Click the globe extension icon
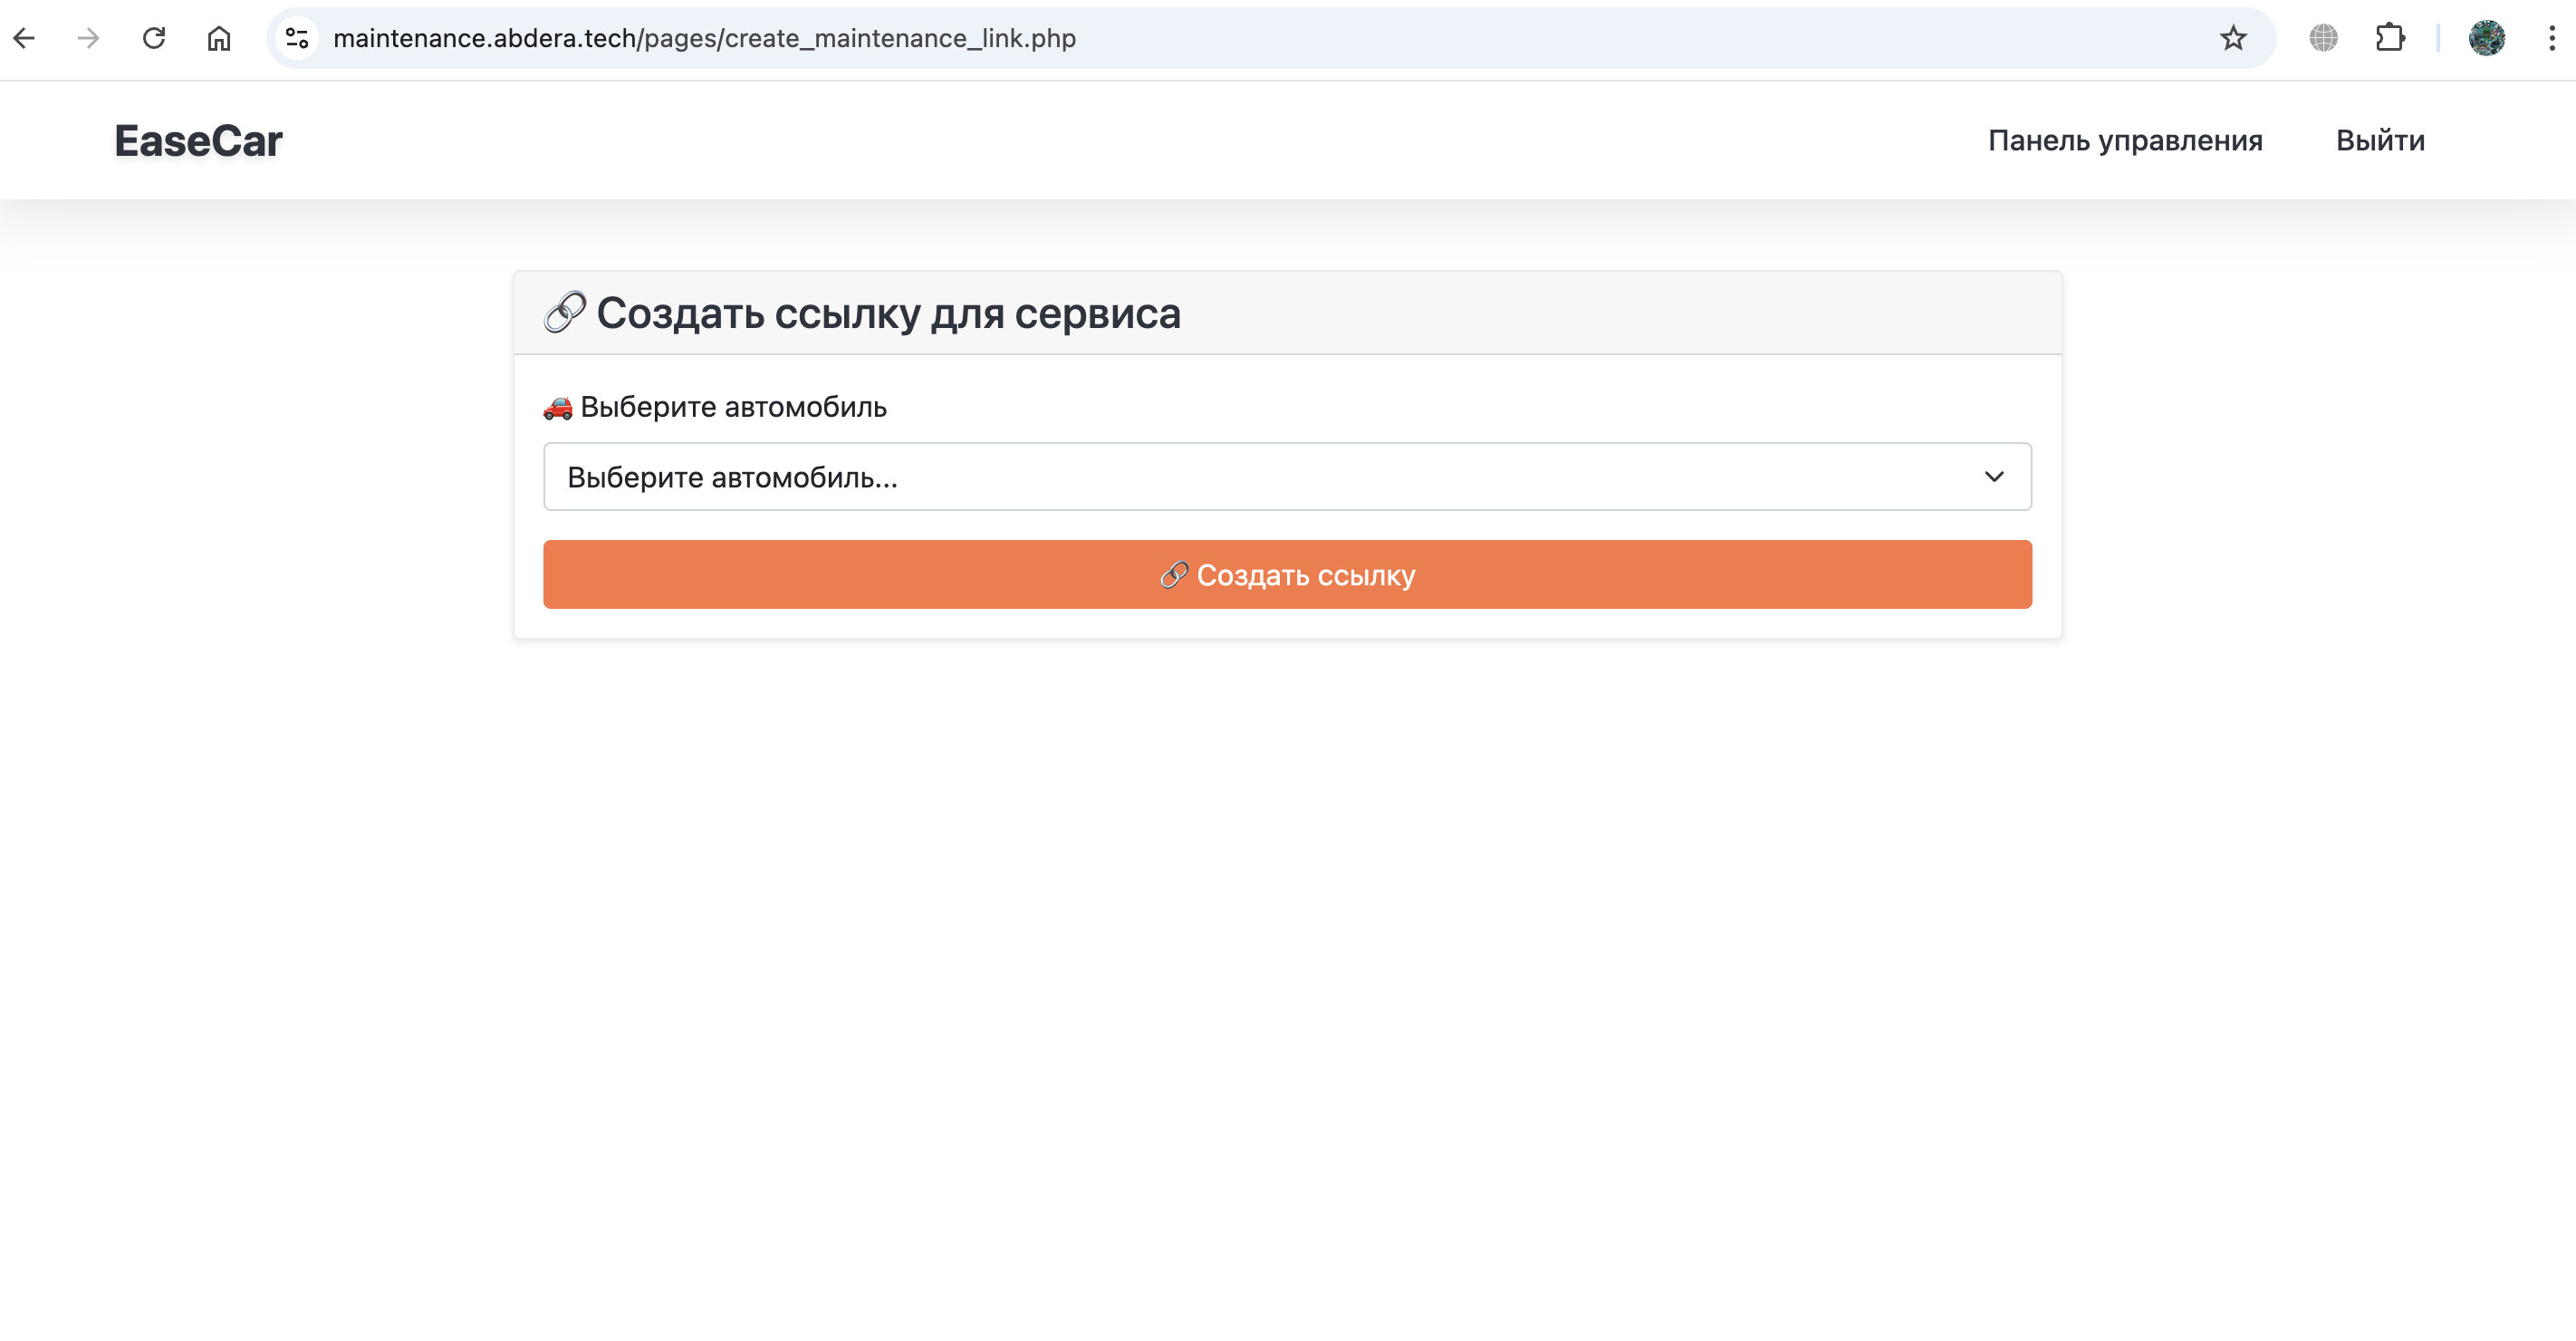This screenshot has height=1341, width=2576. tap(2323, 38)
